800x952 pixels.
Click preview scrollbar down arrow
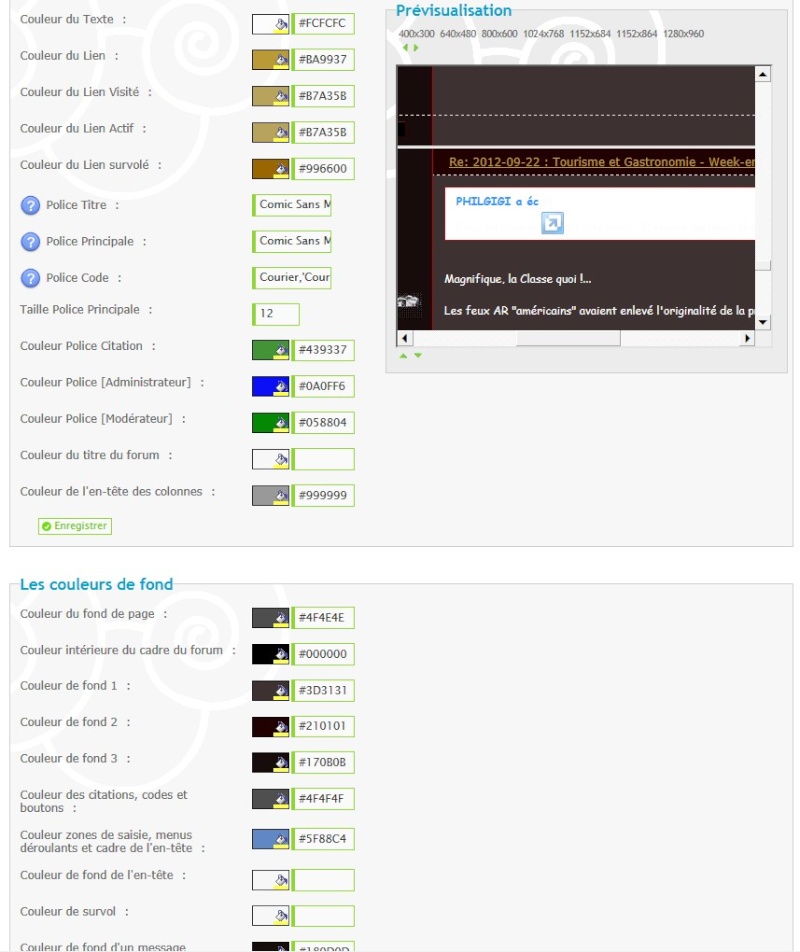pos(763,322)
